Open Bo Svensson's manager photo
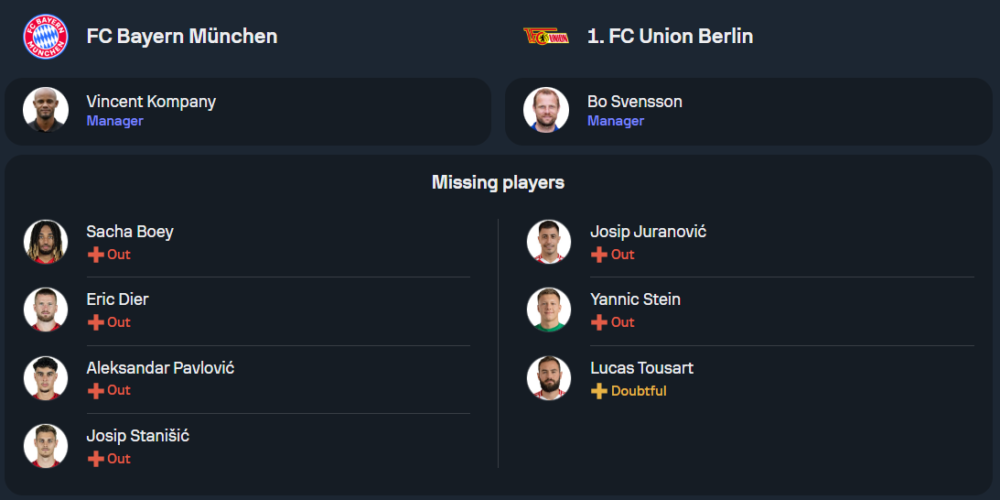Image resolution: width=1000 pixels, height=500 pixels. click(547, 110)
